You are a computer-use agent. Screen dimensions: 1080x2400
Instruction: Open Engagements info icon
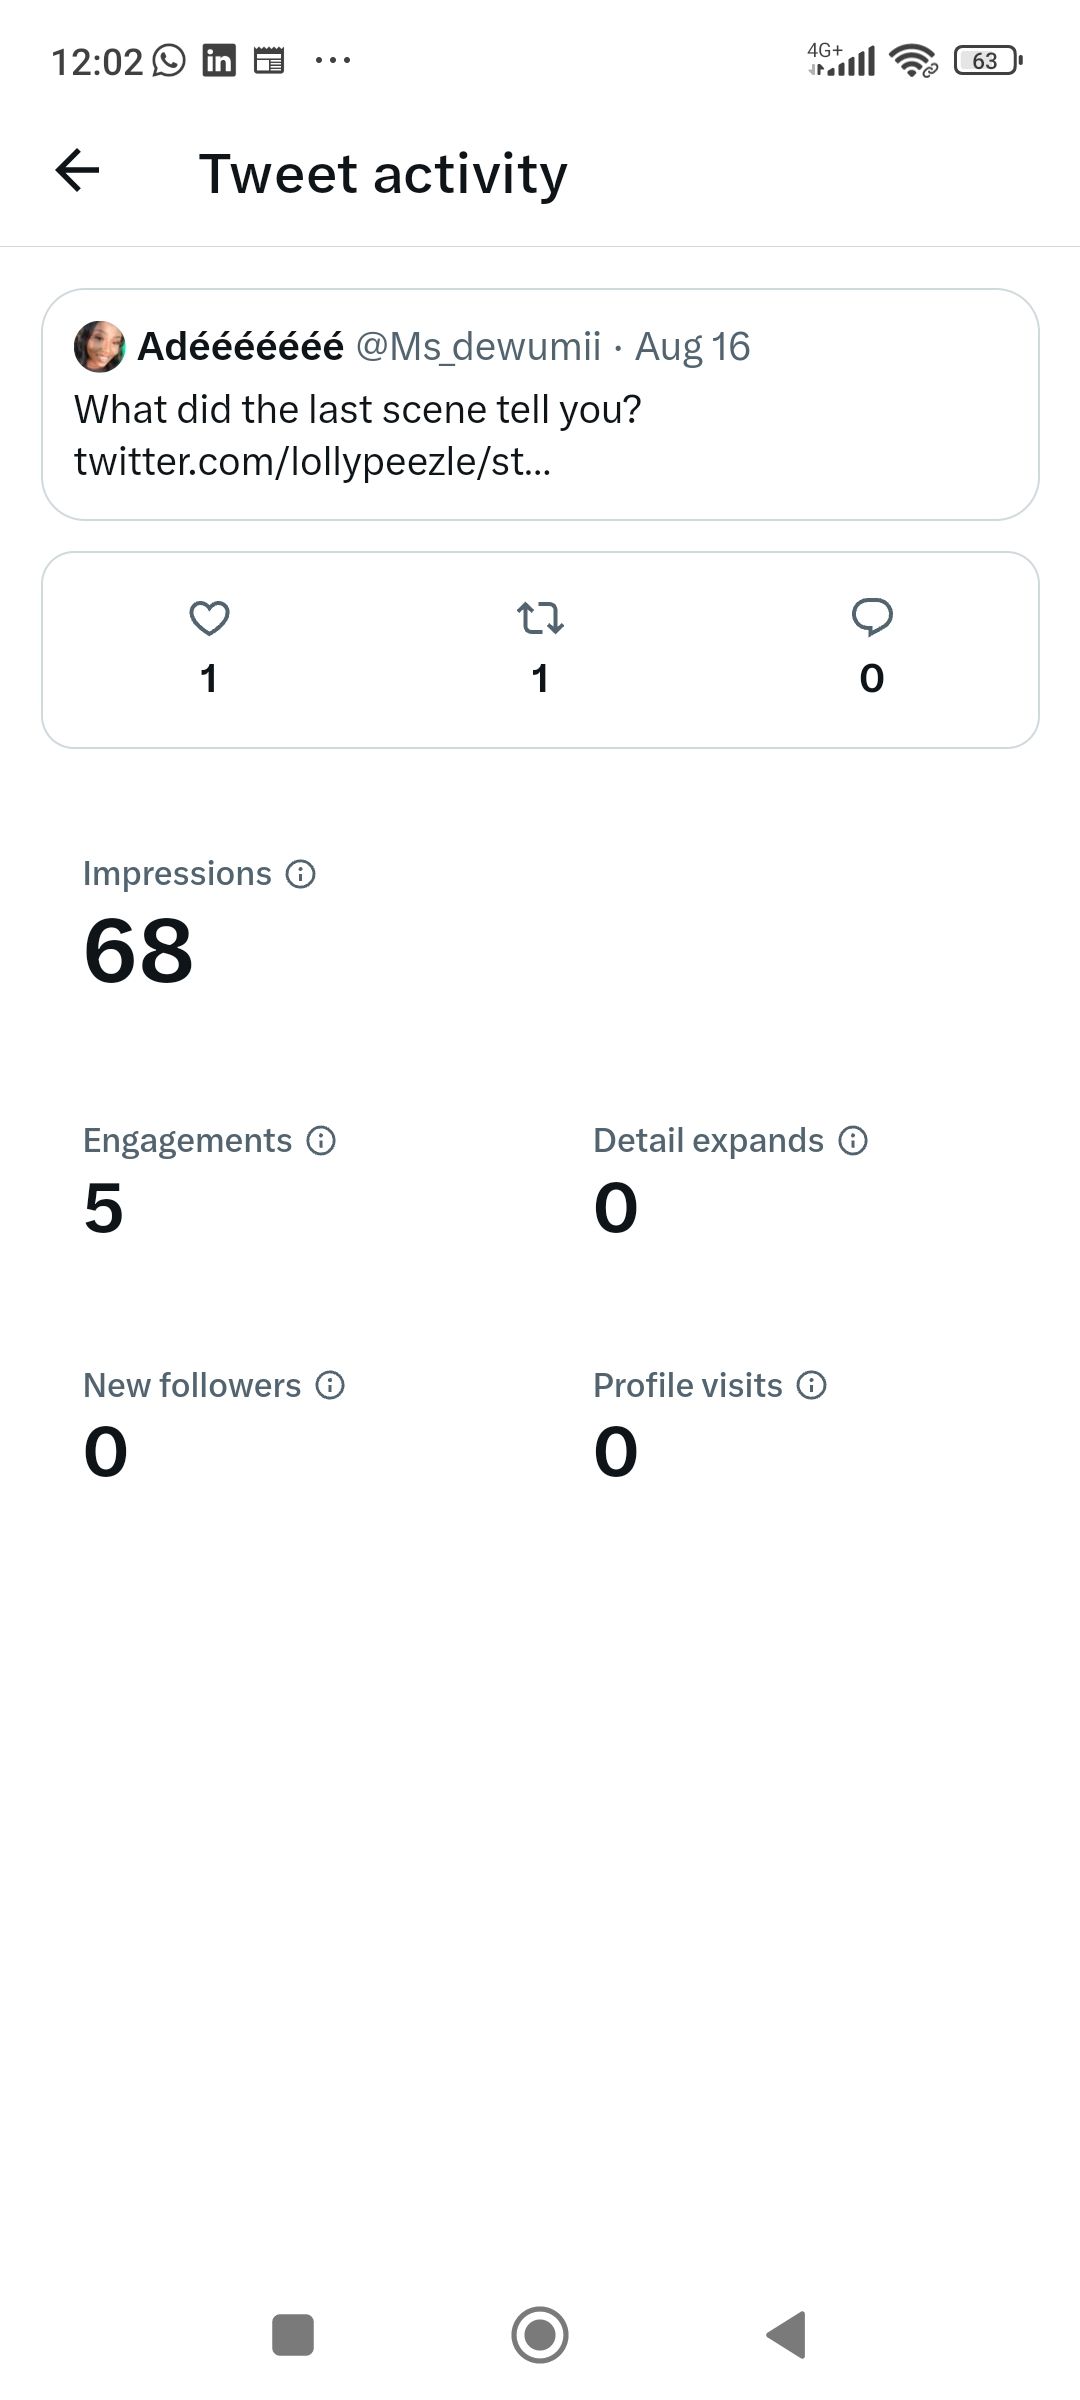point(321,1141)
